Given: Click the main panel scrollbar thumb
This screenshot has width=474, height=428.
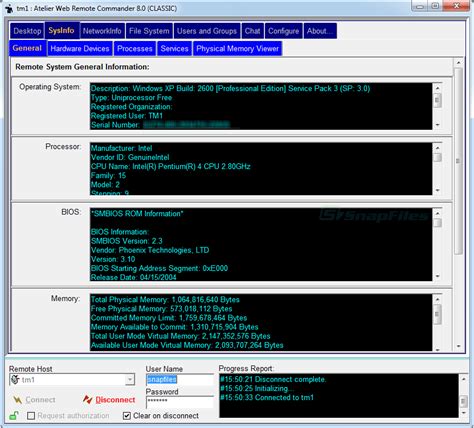Looking at the screenshot, I should tap(459, 161).
